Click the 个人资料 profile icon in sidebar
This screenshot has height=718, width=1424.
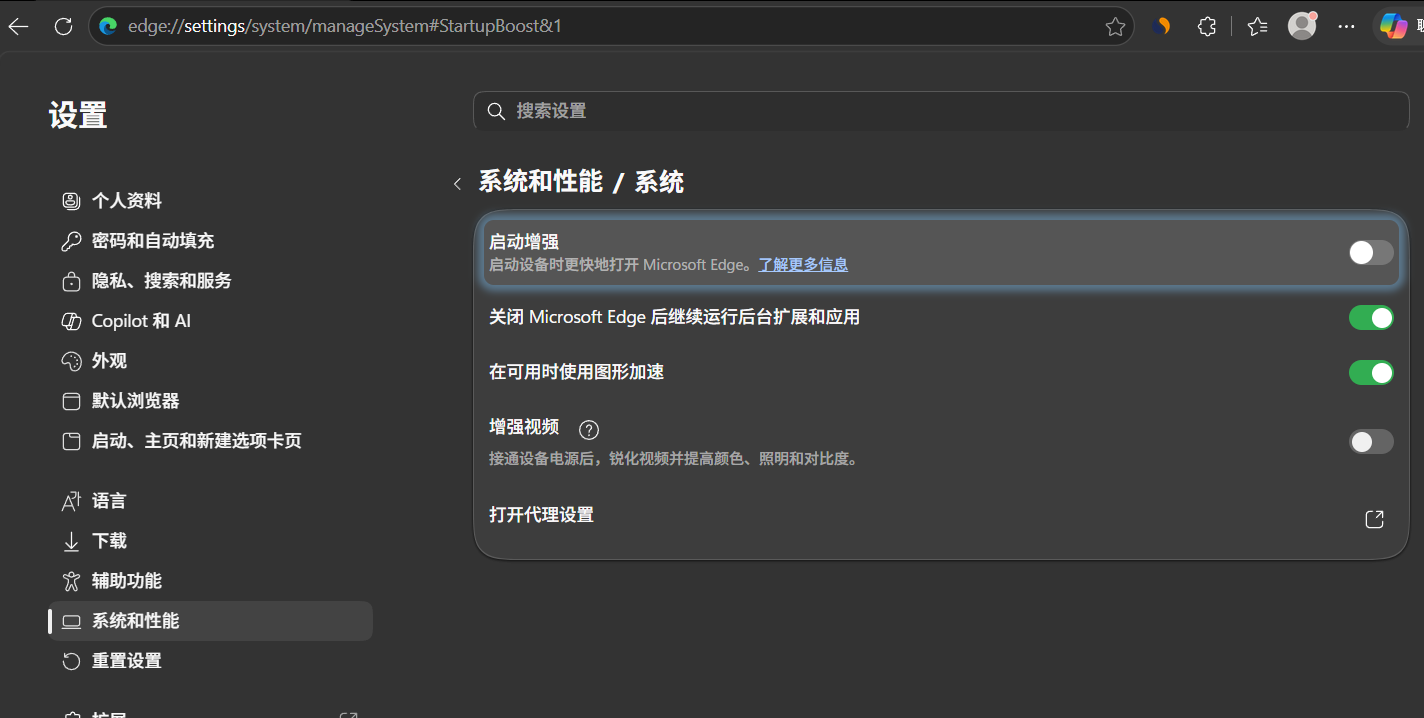pyautogui.click(x=71, y=201)
